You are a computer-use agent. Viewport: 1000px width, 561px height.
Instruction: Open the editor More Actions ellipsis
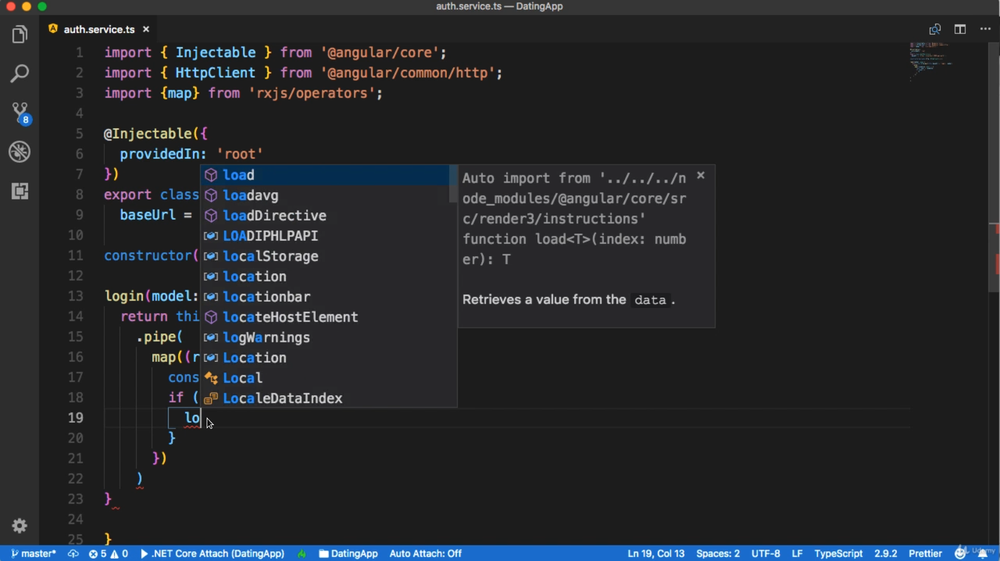(985, 29)
